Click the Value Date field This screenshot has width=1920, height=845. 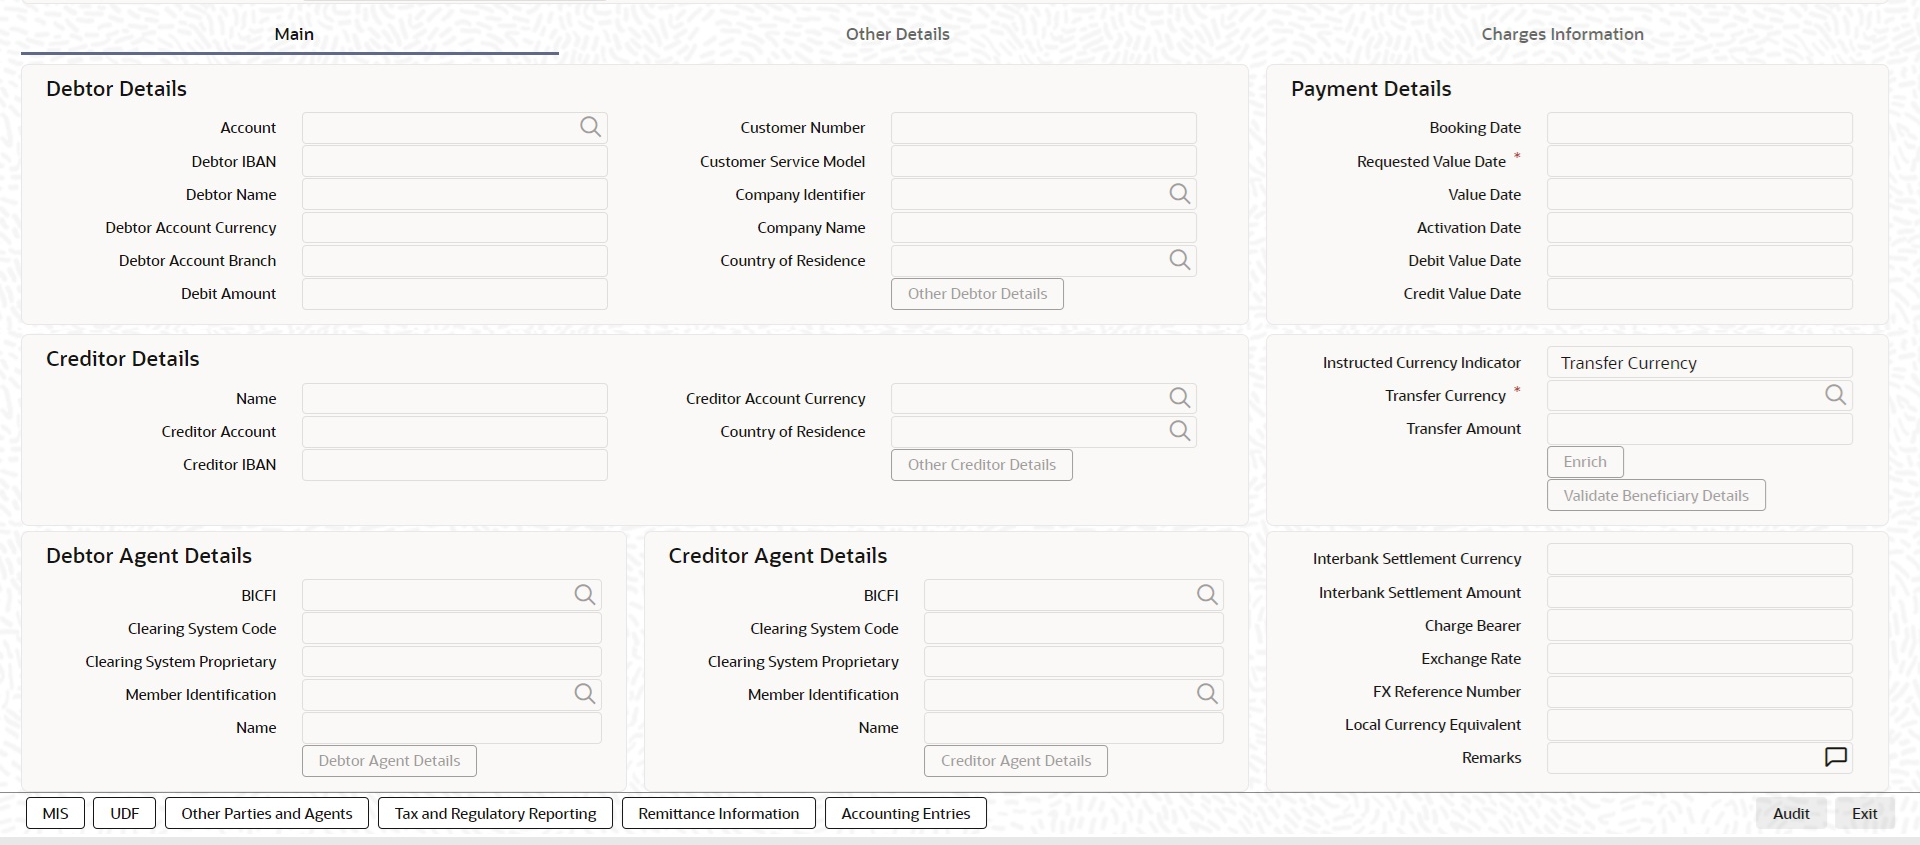pos(1699,194)
